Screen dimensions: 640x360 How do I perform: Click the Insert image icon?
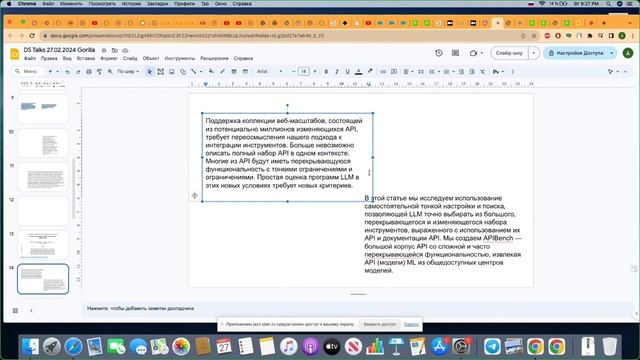pos(171,71)
